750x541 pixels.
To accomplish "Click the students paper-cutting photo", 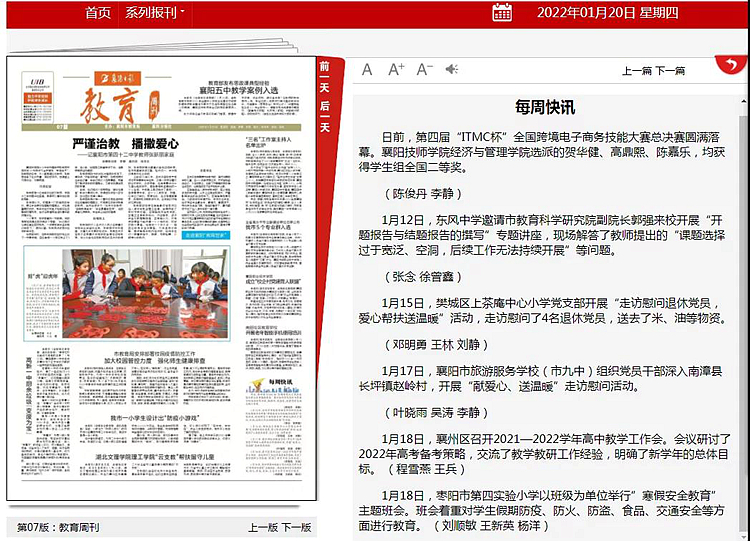I will (x=145, y=293).
